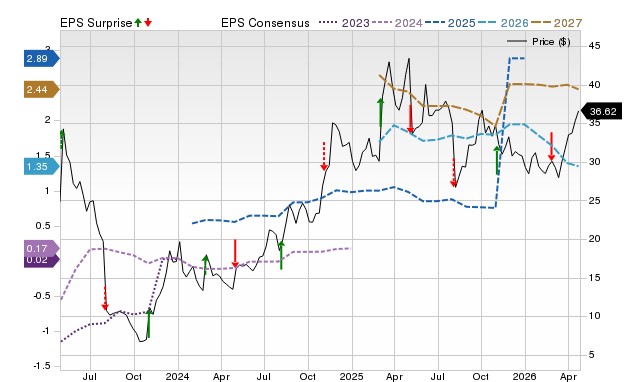
Task: Click the 2024 label on the time axis
Action: 178,376
